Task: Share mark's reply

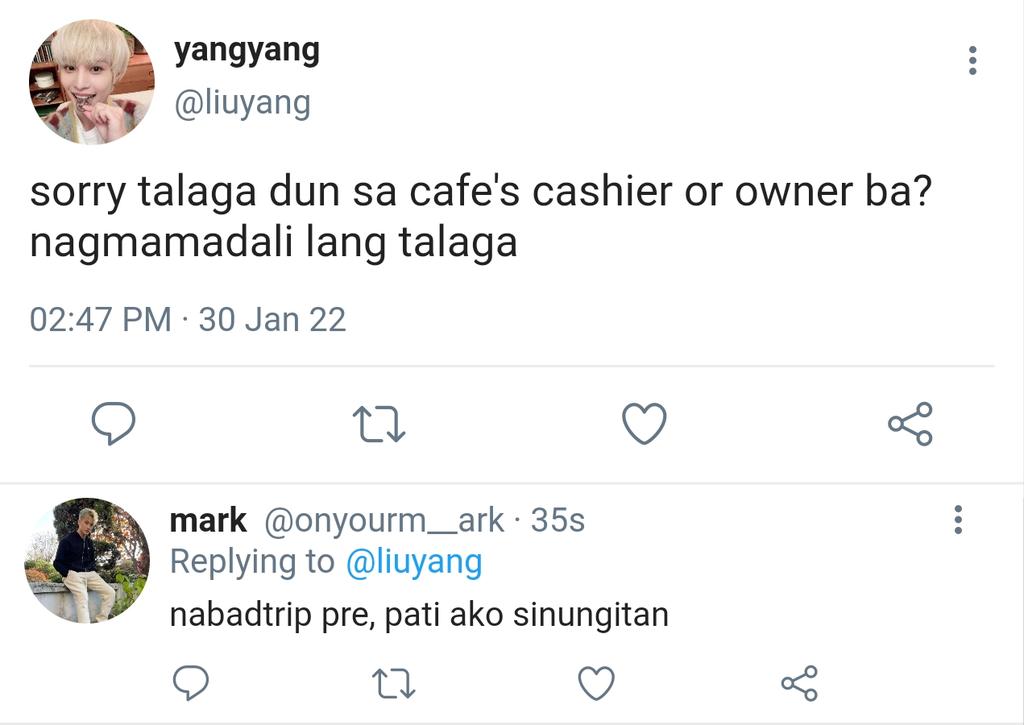Action: click(x=799, y=683)
